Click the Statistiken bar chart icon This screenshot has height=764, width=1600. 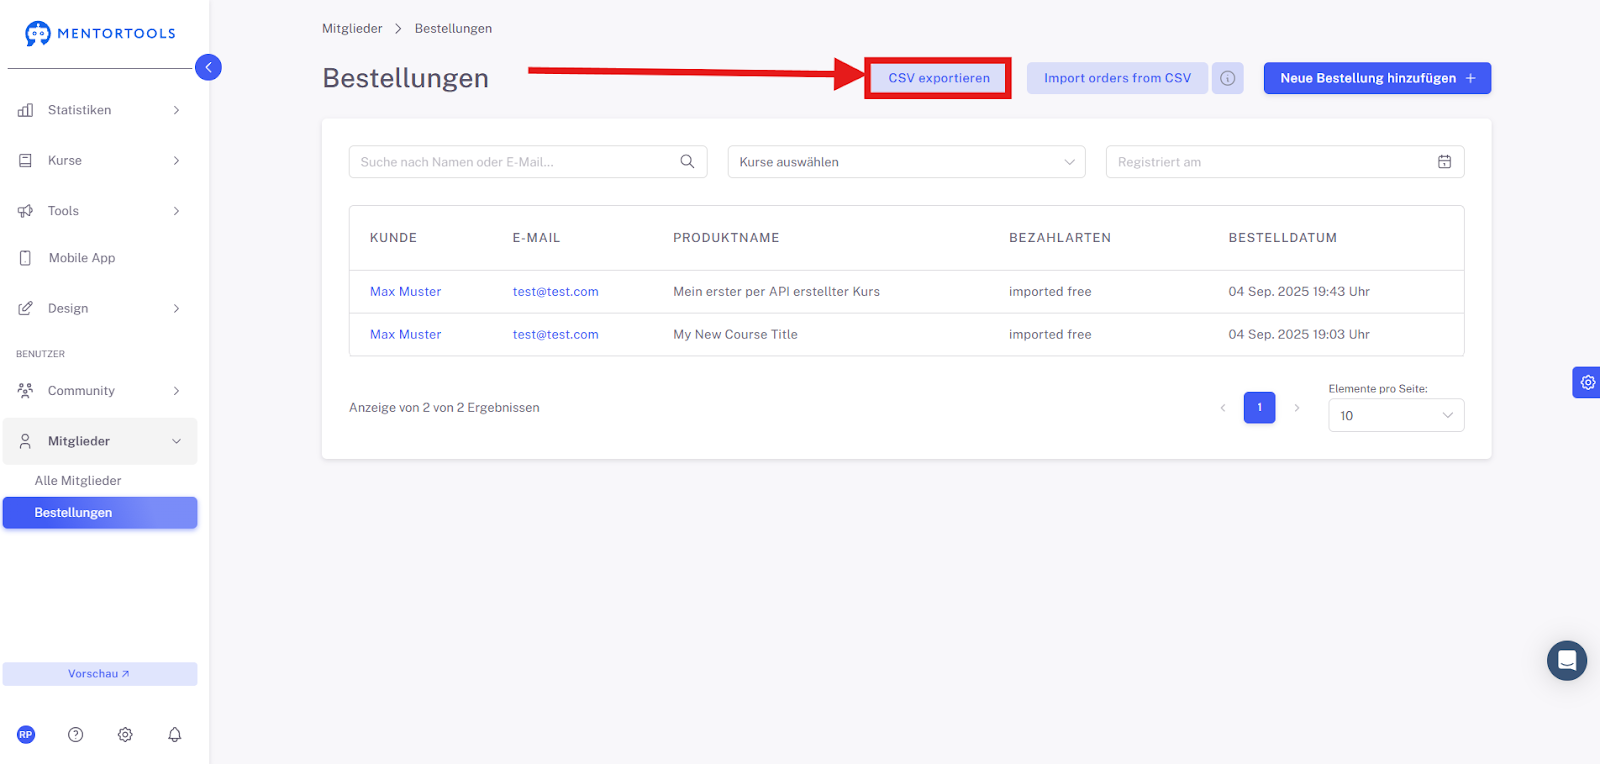point(25,110)
